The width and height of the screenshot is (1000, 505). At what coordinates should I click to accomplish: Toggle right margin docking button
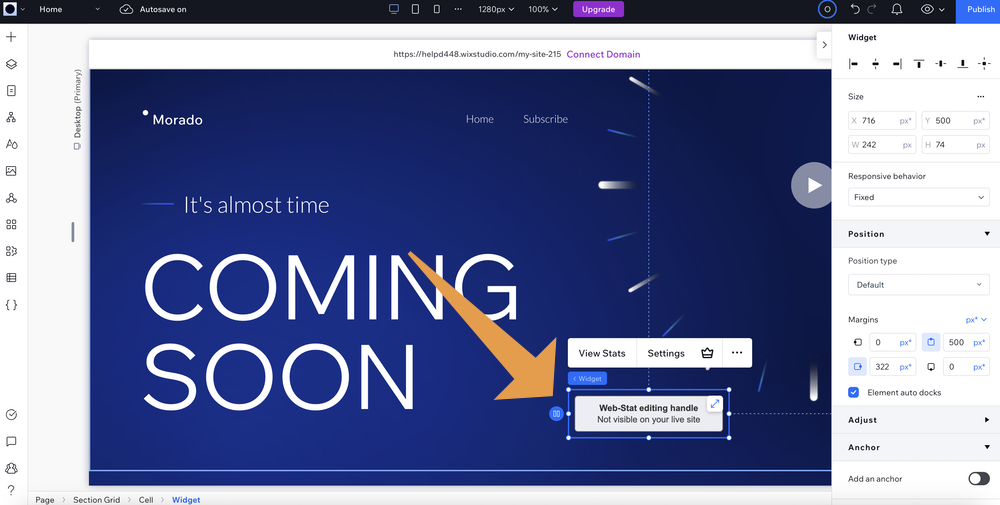coord(858,367)
